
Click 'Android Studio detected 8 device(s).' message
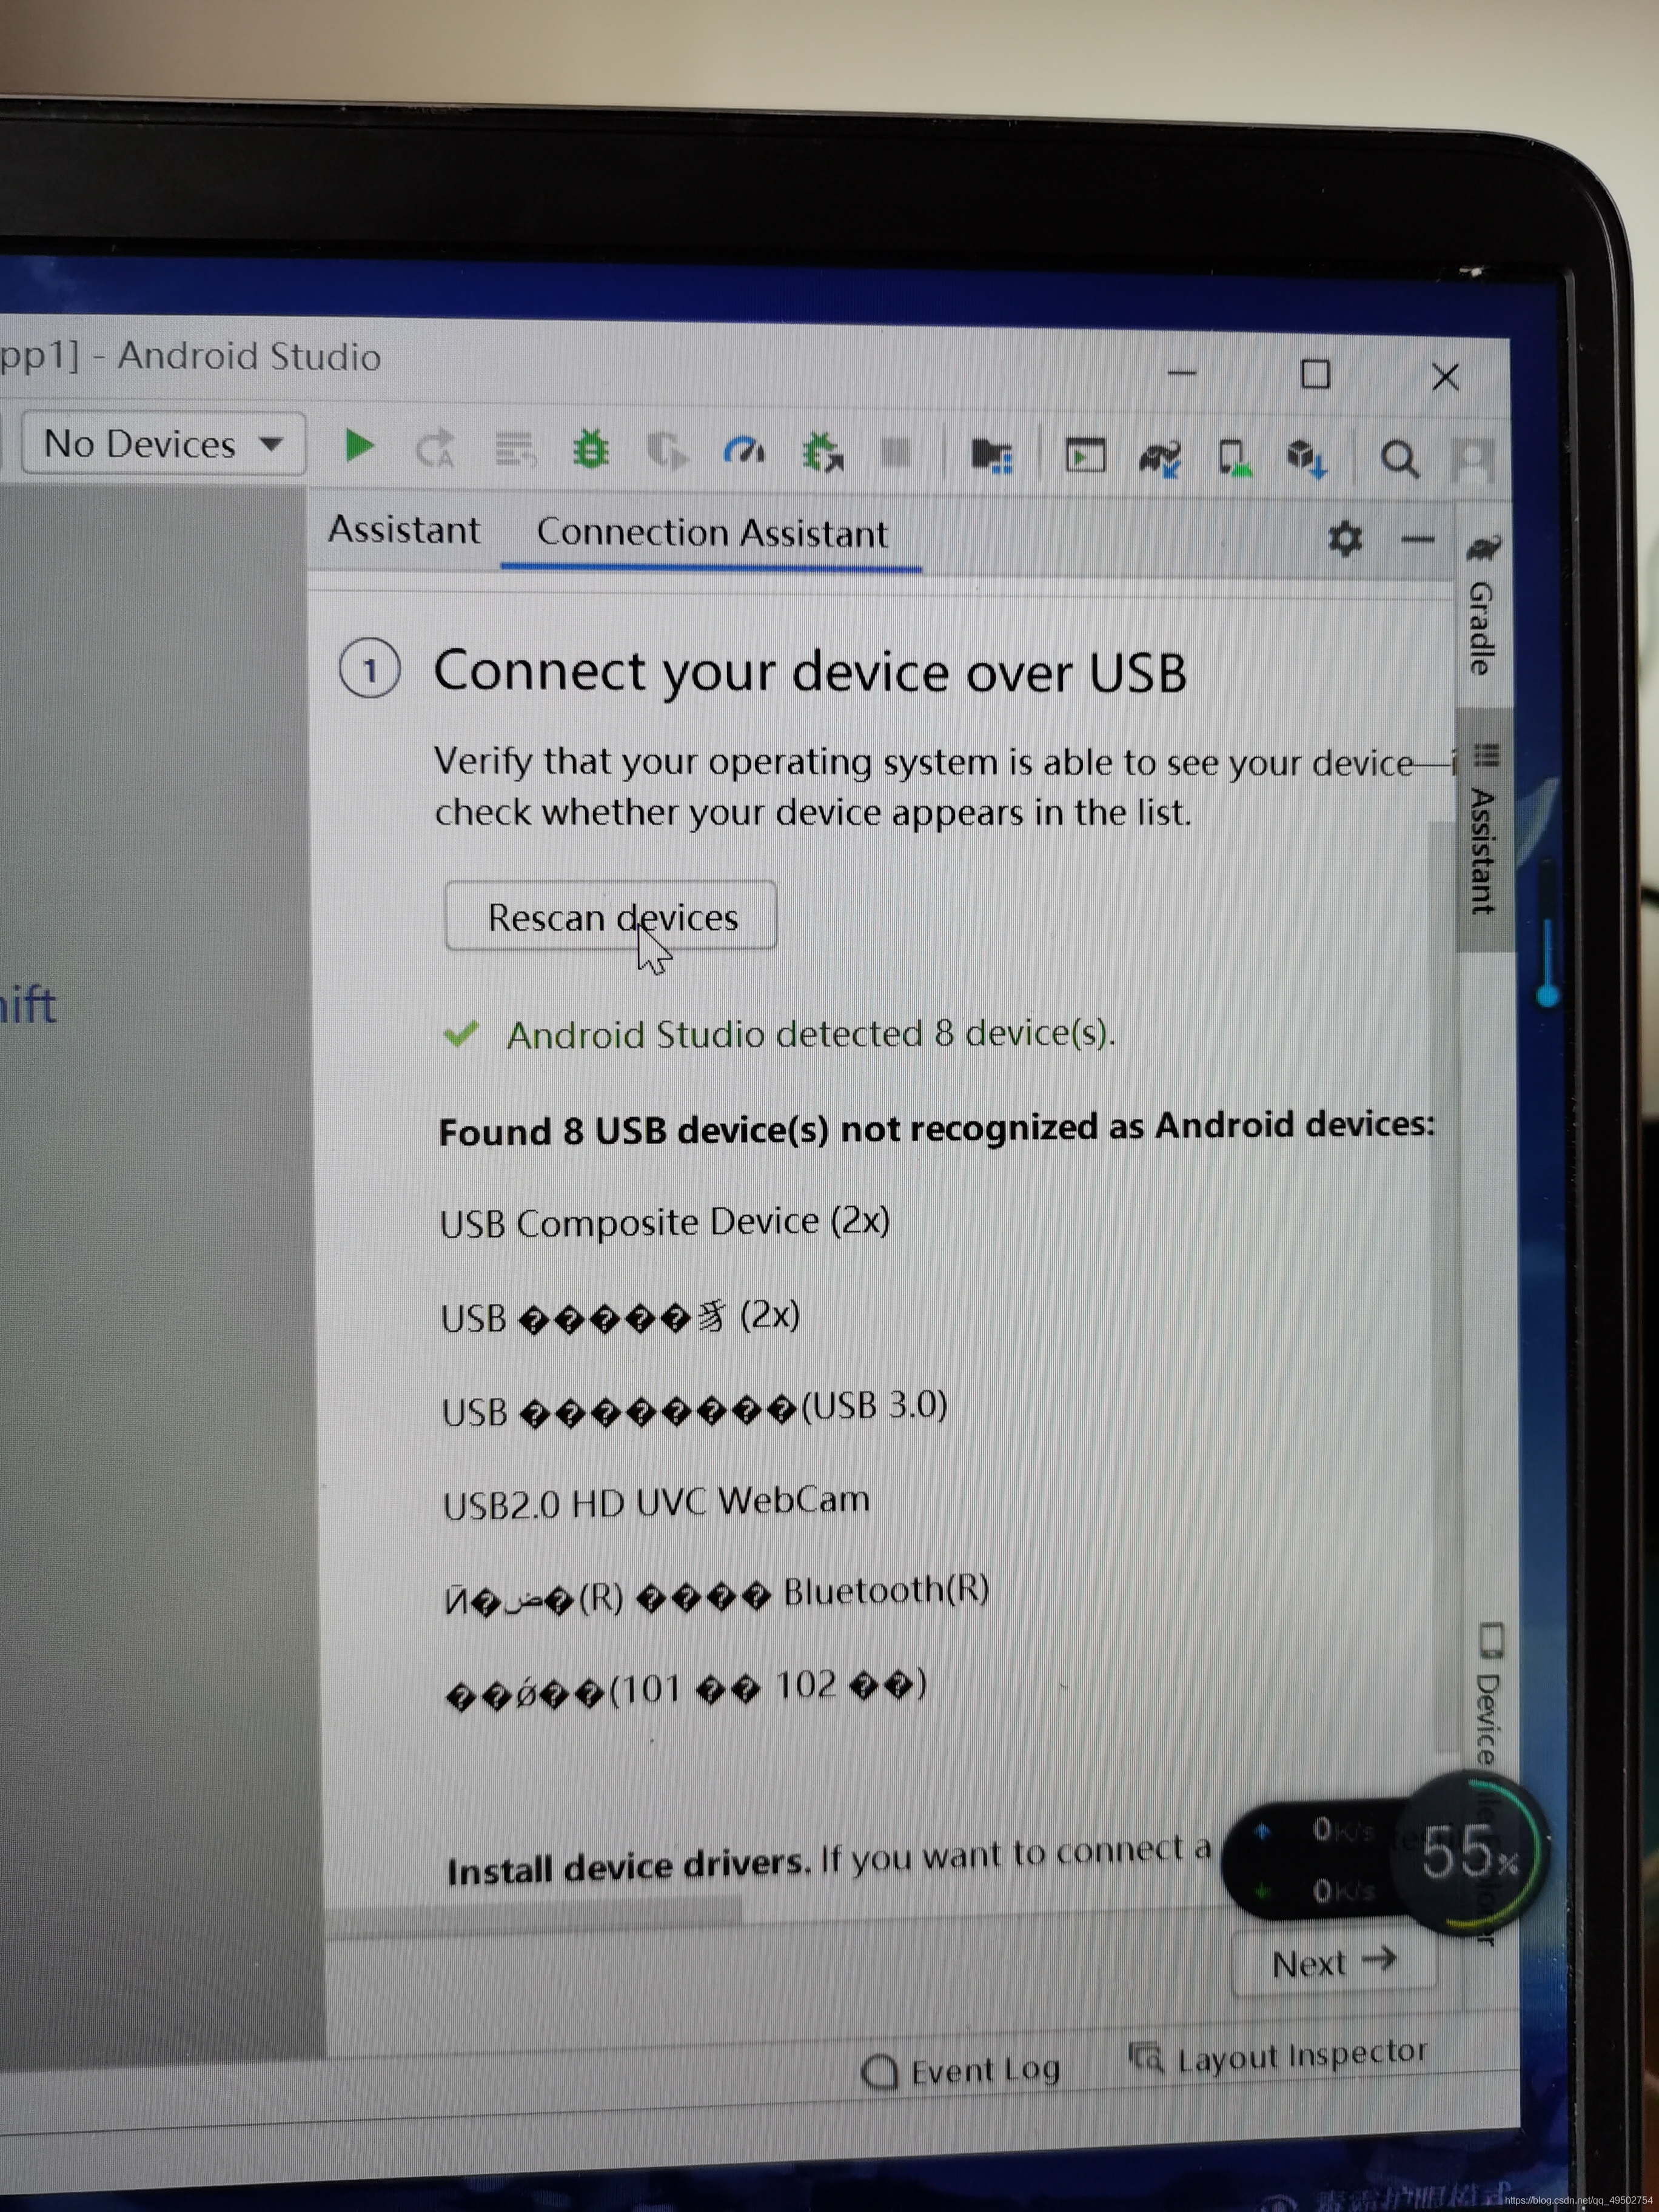pos(810,1033)
